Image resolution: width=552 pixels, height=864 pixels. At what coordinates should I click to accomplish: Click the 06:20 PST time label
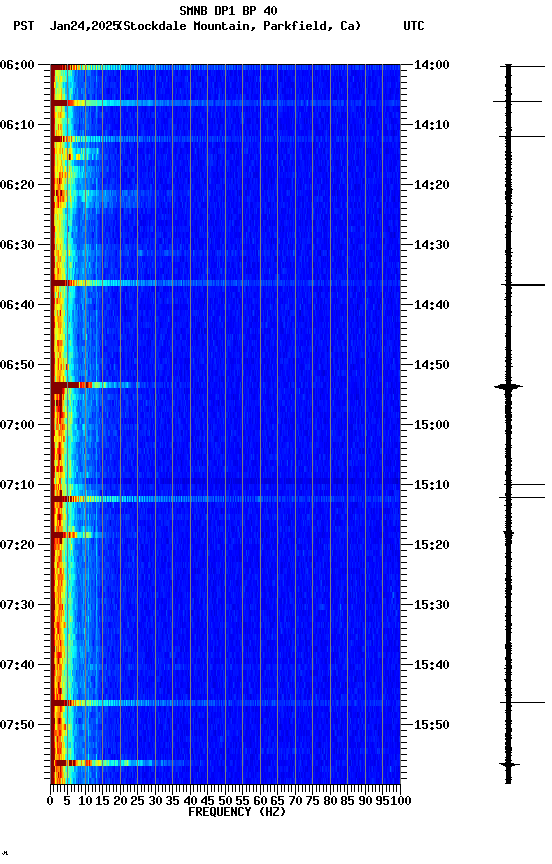(17, 185)
